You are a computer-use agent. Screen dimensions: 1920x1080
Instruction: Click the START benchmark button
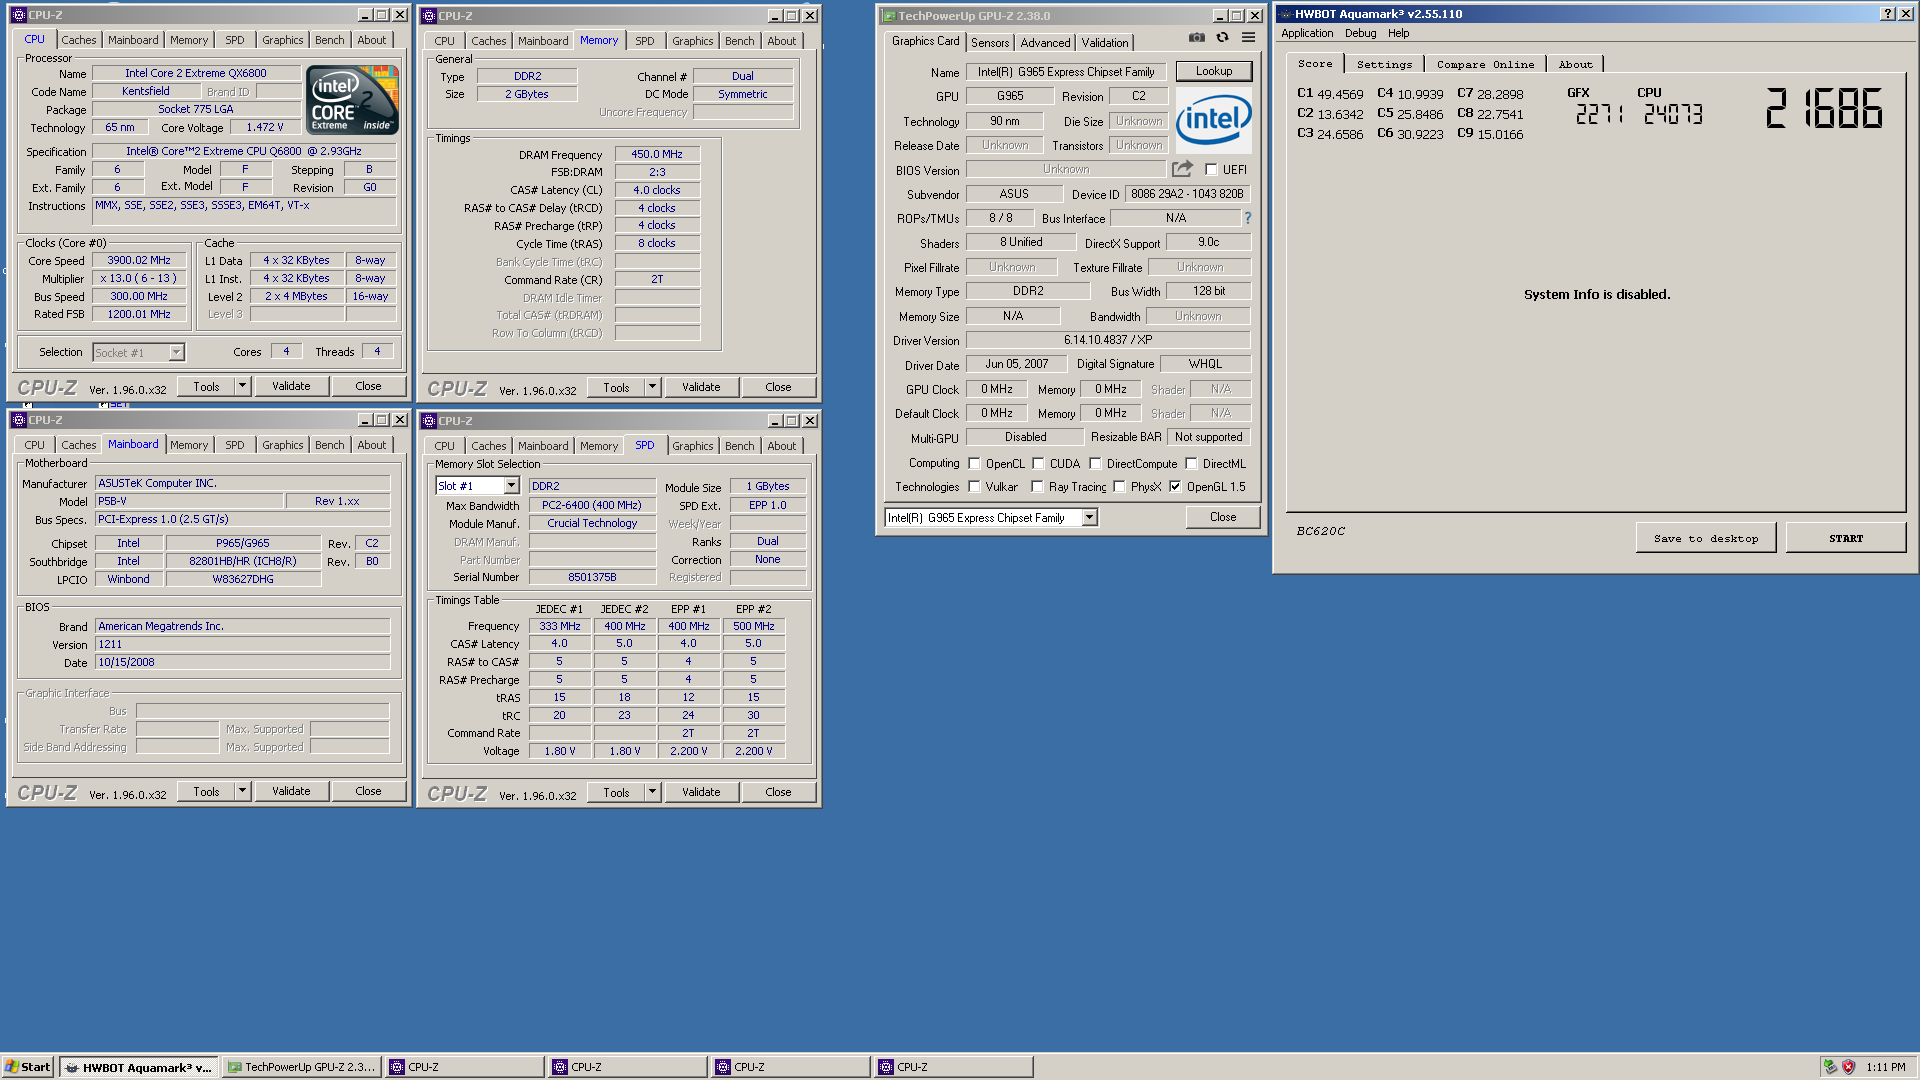click(1846, 538)
